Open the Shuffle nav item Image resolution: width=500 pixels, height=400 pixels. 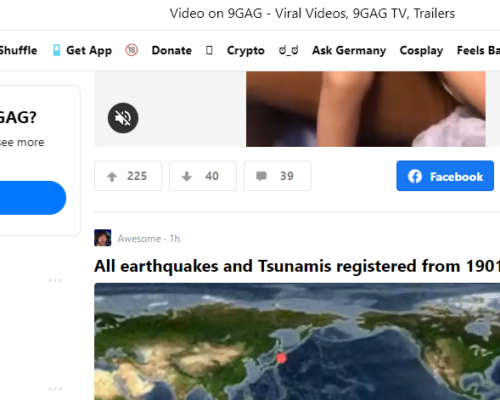click(18, 50)
